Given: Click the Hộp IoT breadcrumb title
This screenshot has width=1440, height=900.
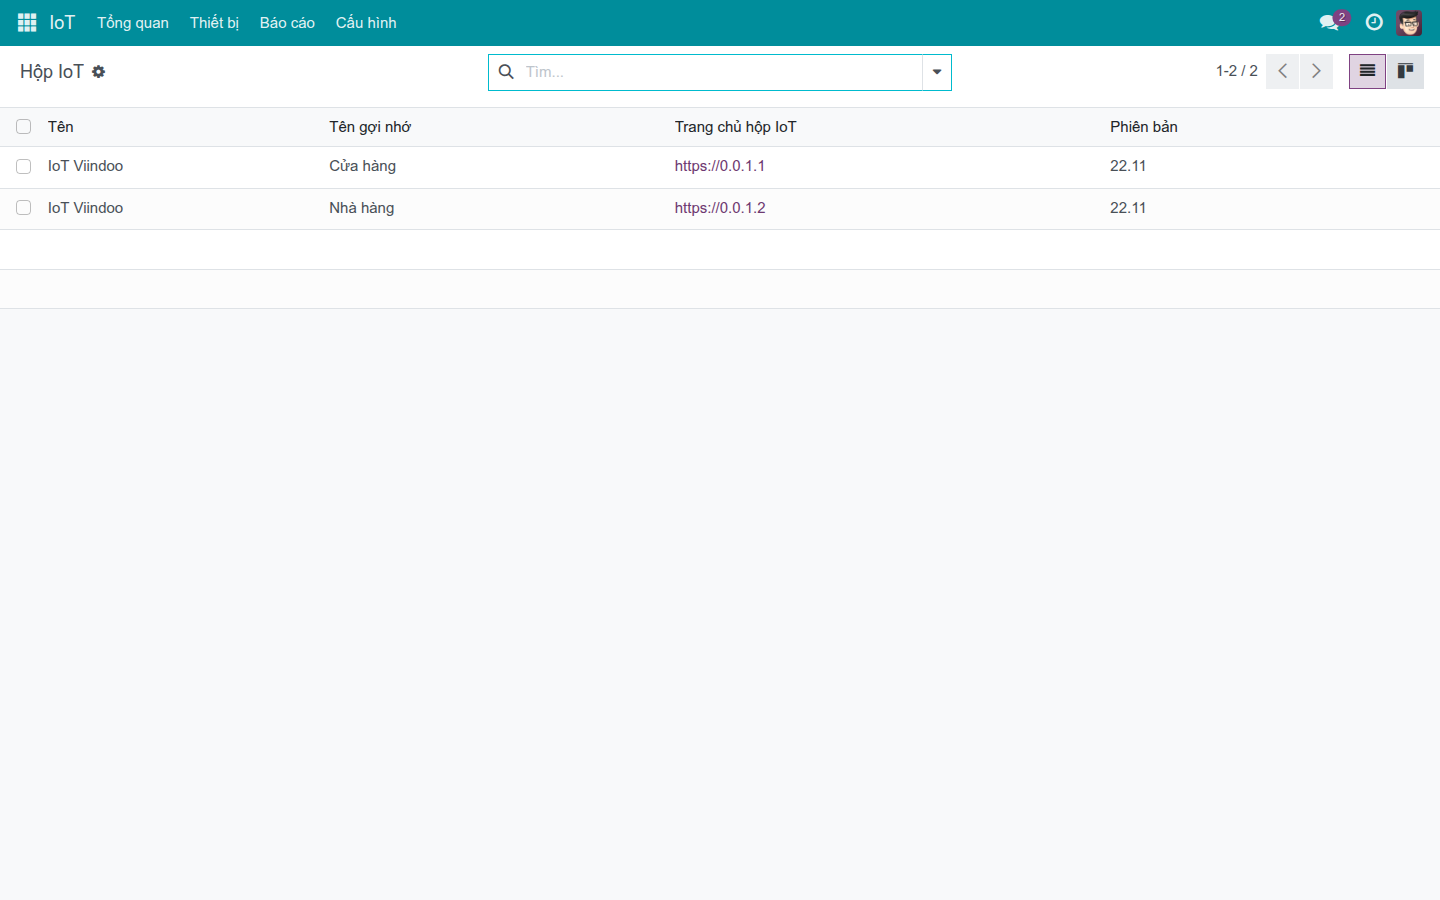Looking at the screenshot, I should point(52,72).
